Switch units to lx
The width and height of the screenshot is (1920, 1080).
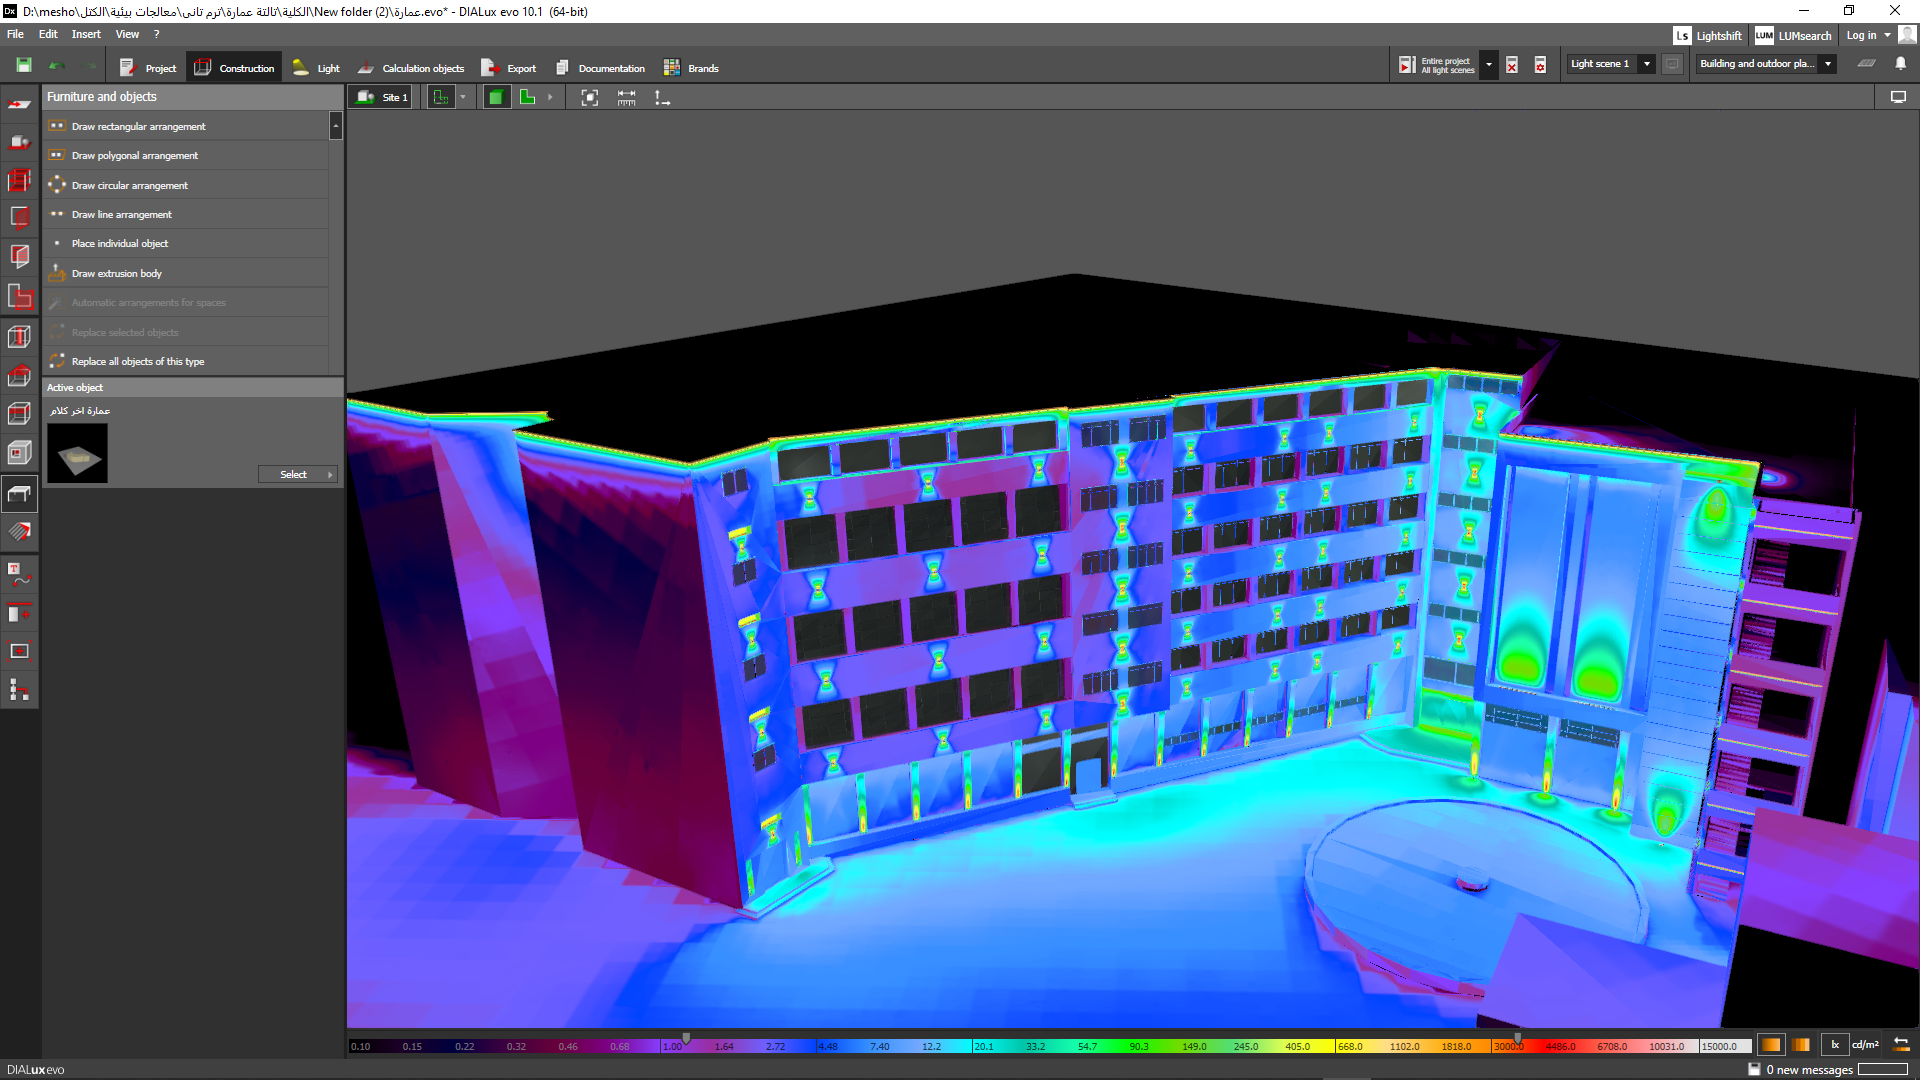pos(1835,1045)
